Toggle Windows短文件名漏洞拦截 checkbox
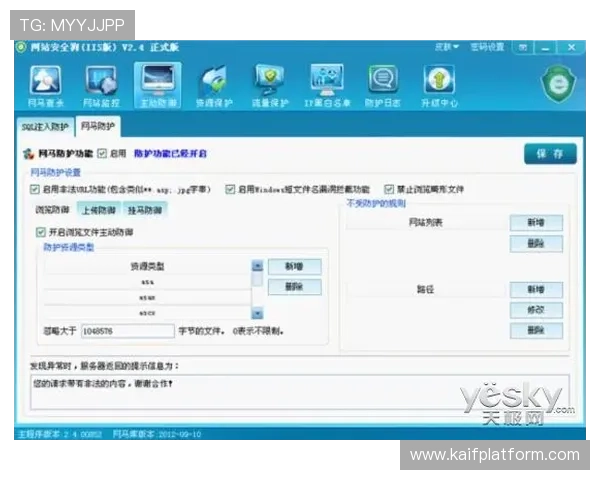Viewport: 600px width, 480px height. click(230, 189)
